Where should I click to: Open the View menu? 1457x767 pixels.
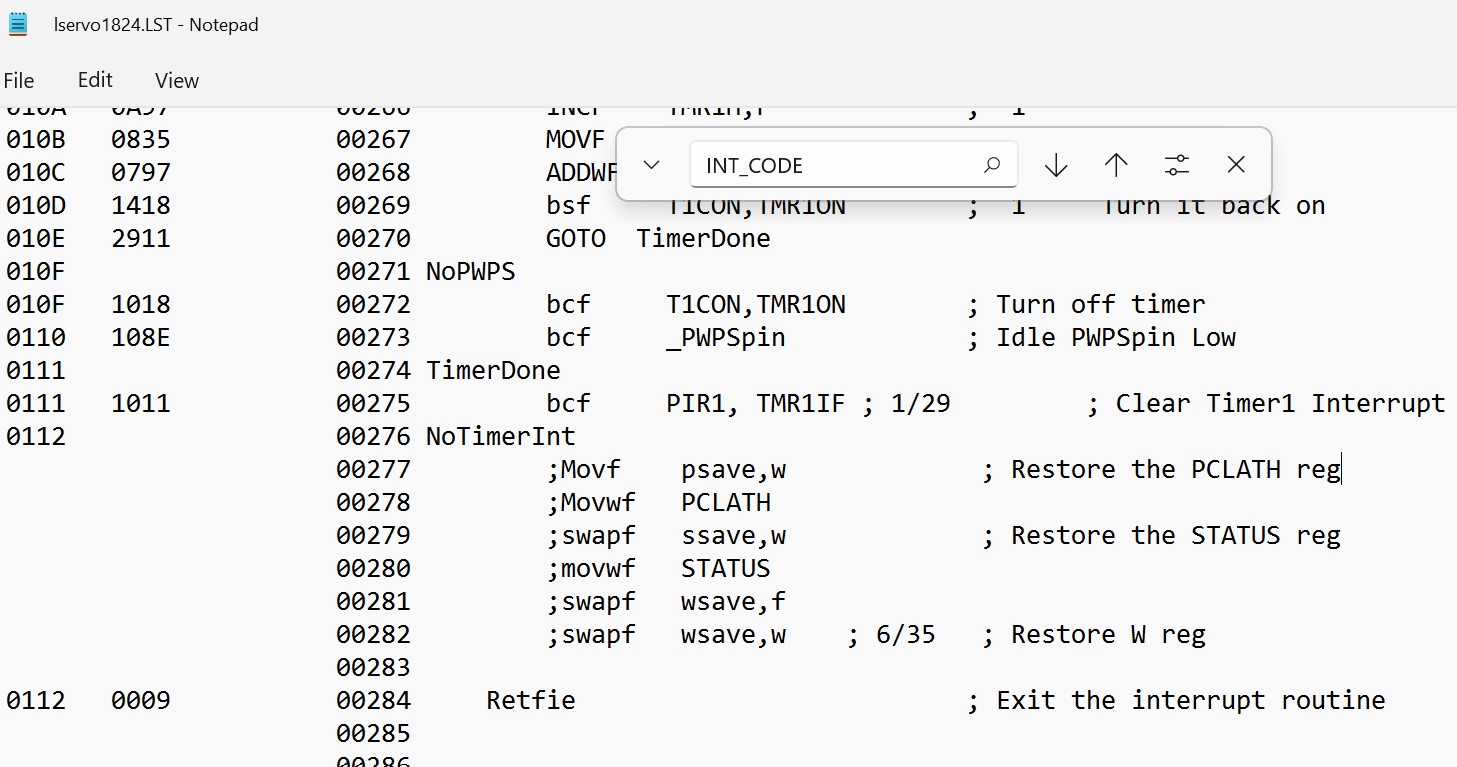pos(177,81)
